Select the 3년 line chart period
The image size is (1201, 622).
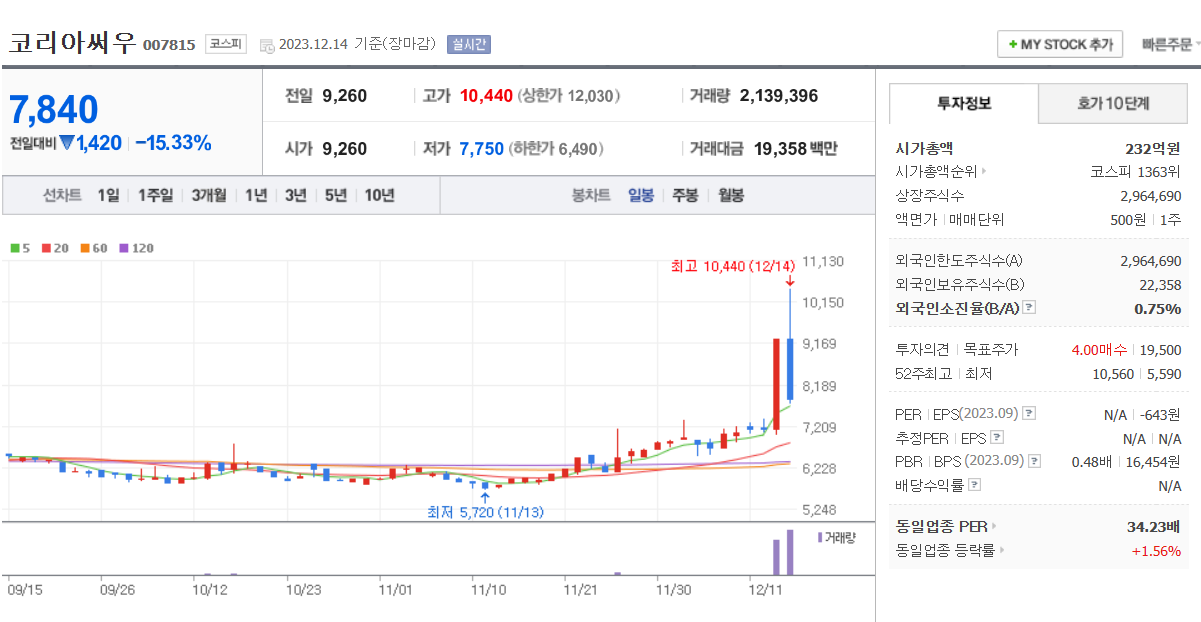[295, 195]
